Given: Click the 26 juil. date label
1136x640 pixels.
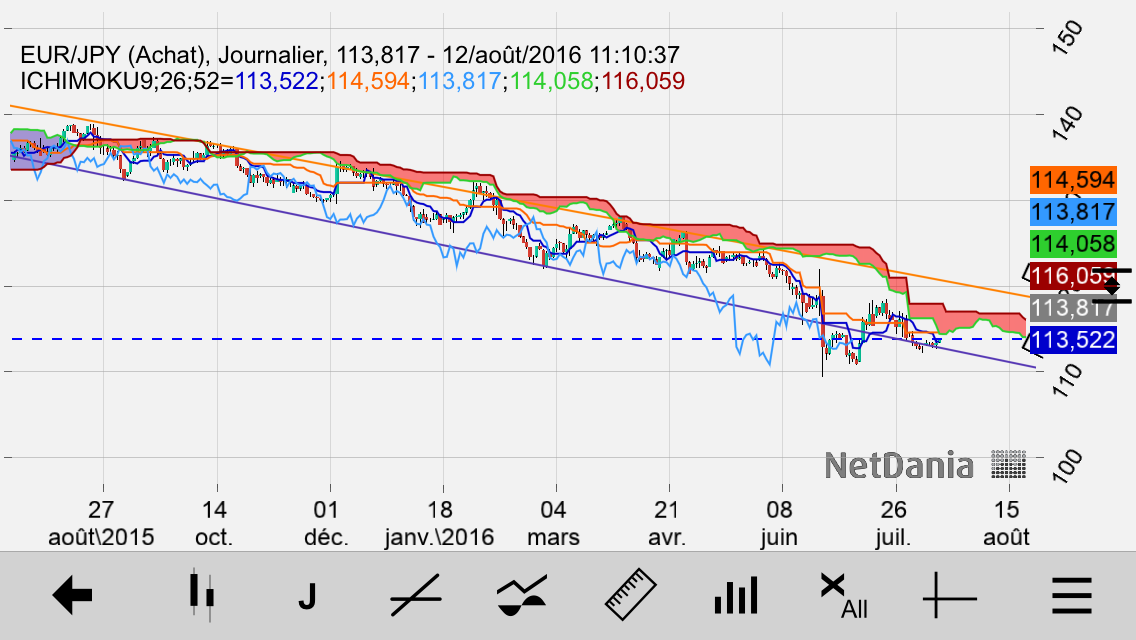Looking at the screenshot, I should (893, 523).
